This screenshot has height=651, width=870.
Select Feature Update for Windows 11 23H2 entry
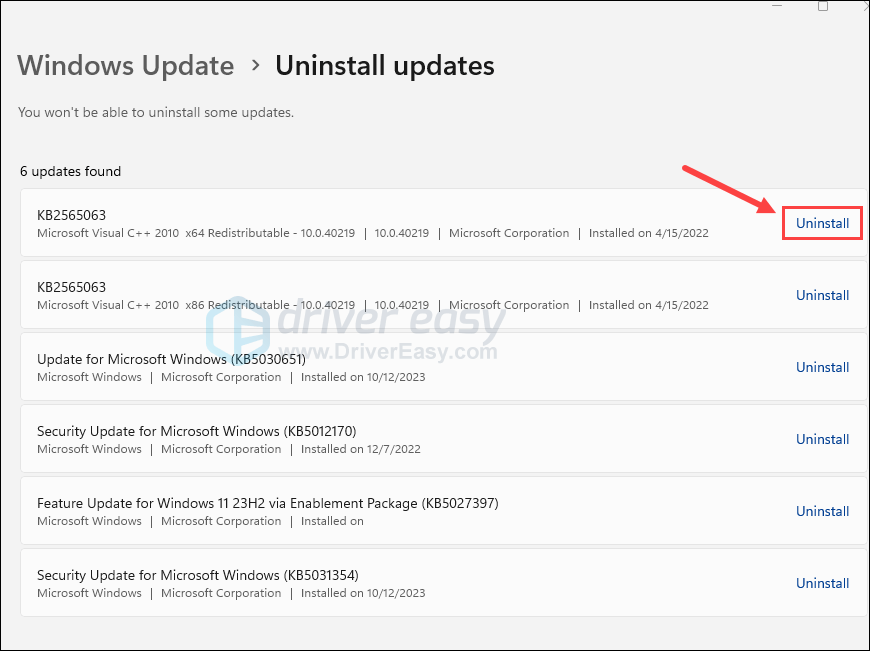(267, 503)
